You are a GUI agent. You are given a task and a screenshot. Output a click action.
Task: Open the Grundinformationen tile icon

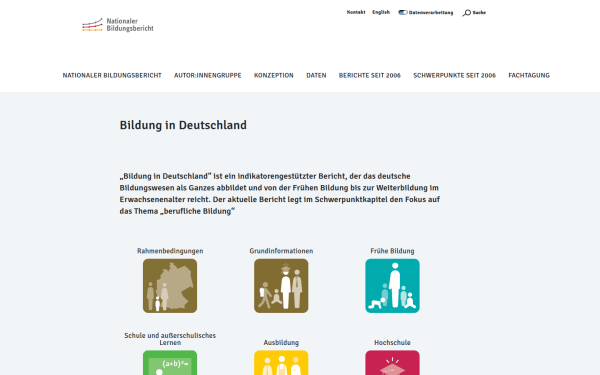point(281,286)
